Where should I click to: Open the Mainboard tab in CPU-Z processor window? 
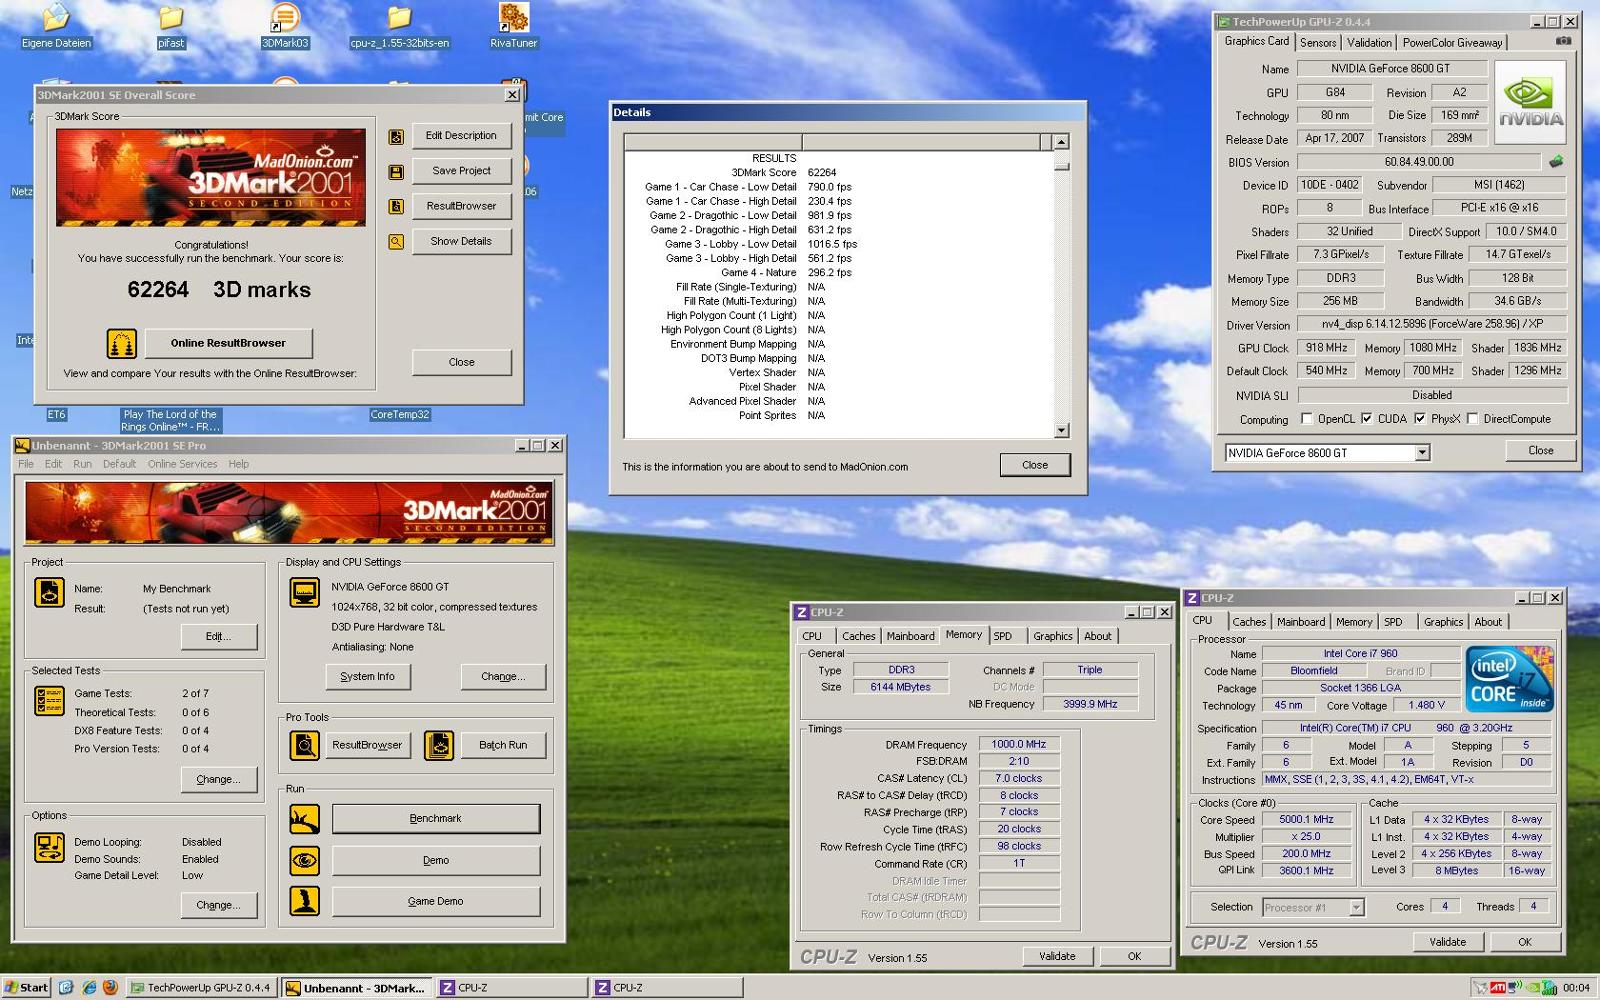click(1301, 622)
